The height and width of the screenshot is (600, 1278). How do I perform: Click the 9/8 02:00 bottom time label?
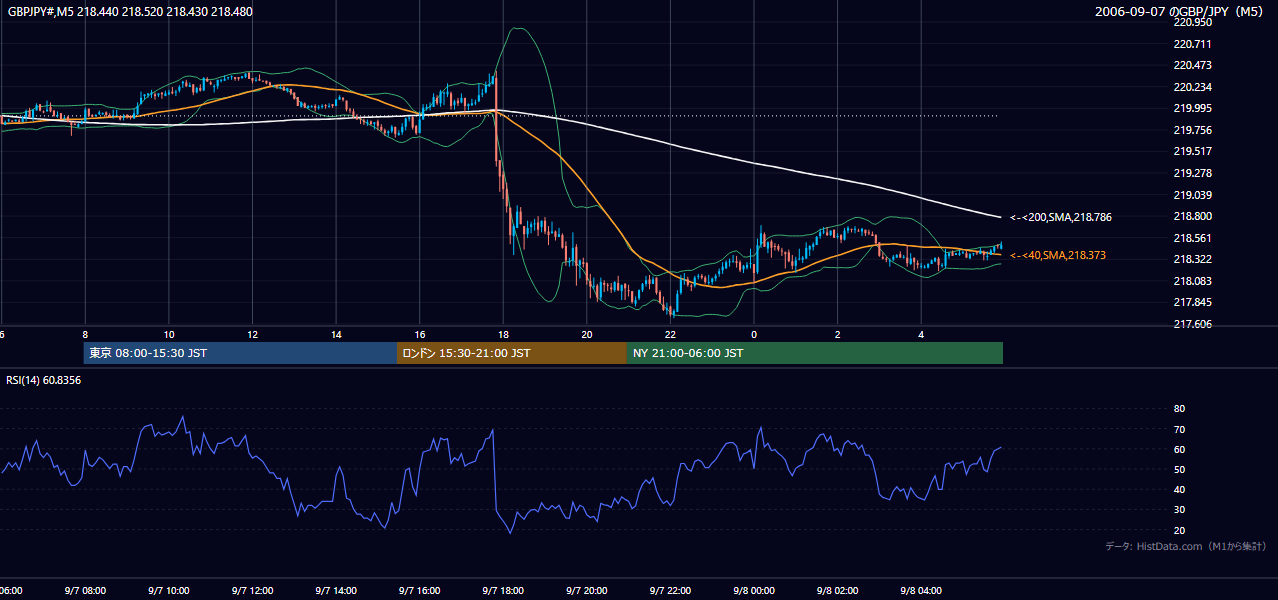838,591
